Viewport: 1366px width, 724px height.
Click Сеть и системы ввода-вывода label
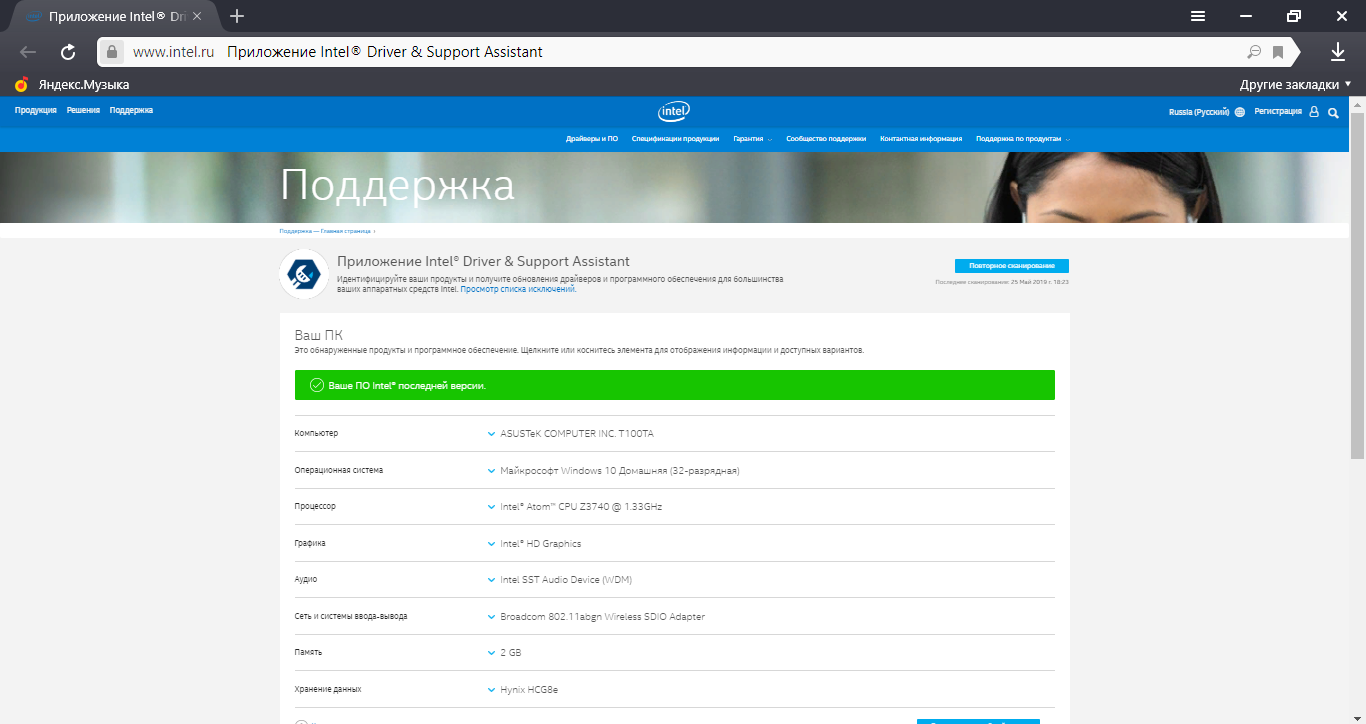point(350,616)
